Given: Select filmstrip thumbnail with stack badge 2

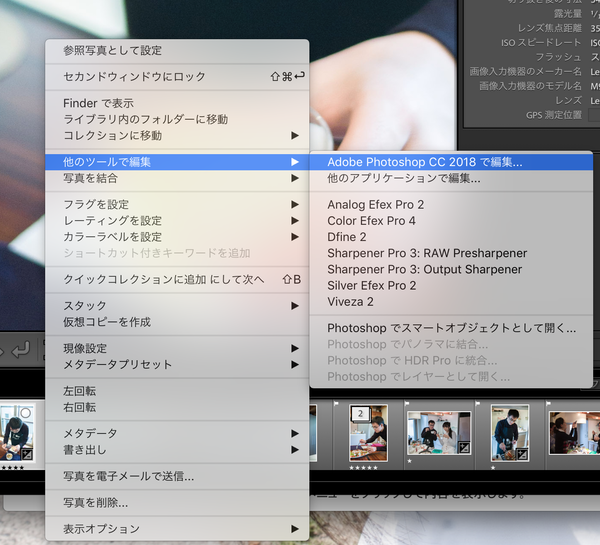Looking at the screenshot, I should tap(368, 433).
